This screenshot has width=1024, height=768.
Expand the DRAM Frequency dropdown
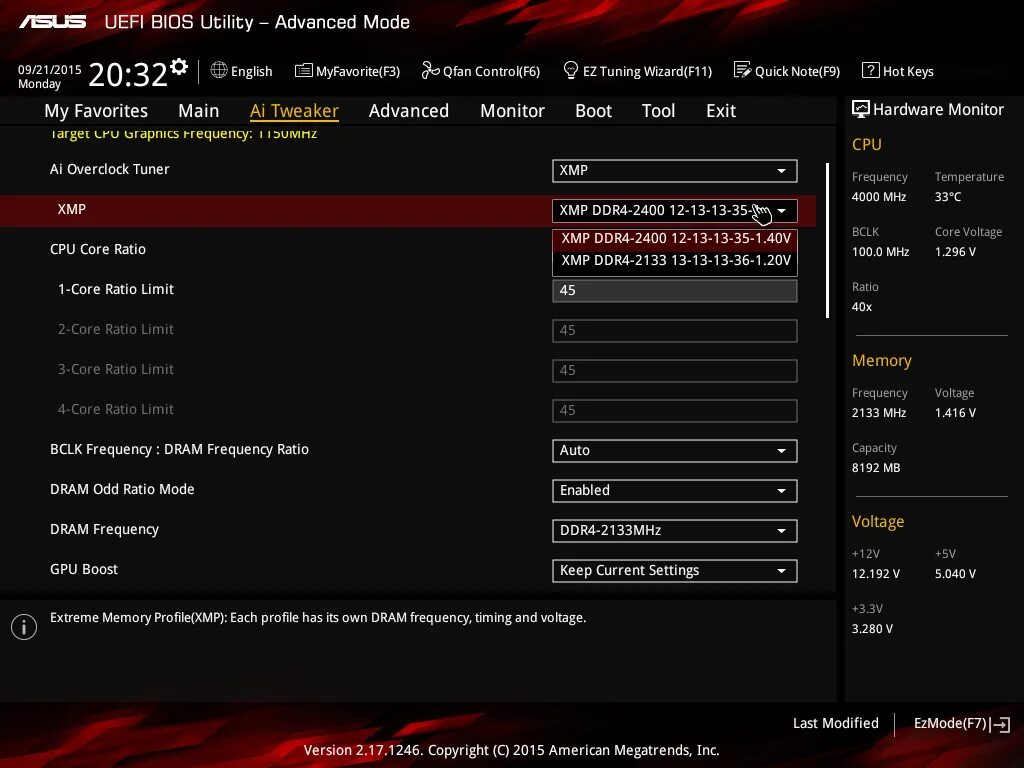click(x=675, y=530)
